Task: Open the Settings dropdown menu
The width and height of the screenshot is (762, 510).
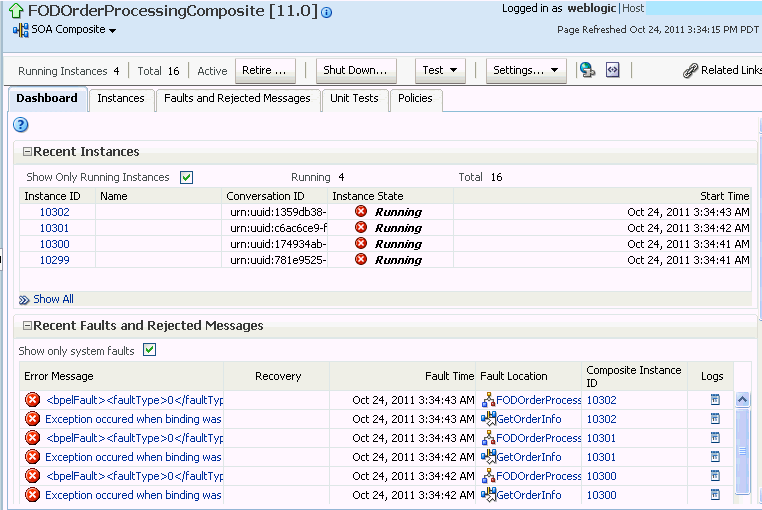Action: pyautogui.click(x=526, y=71)
